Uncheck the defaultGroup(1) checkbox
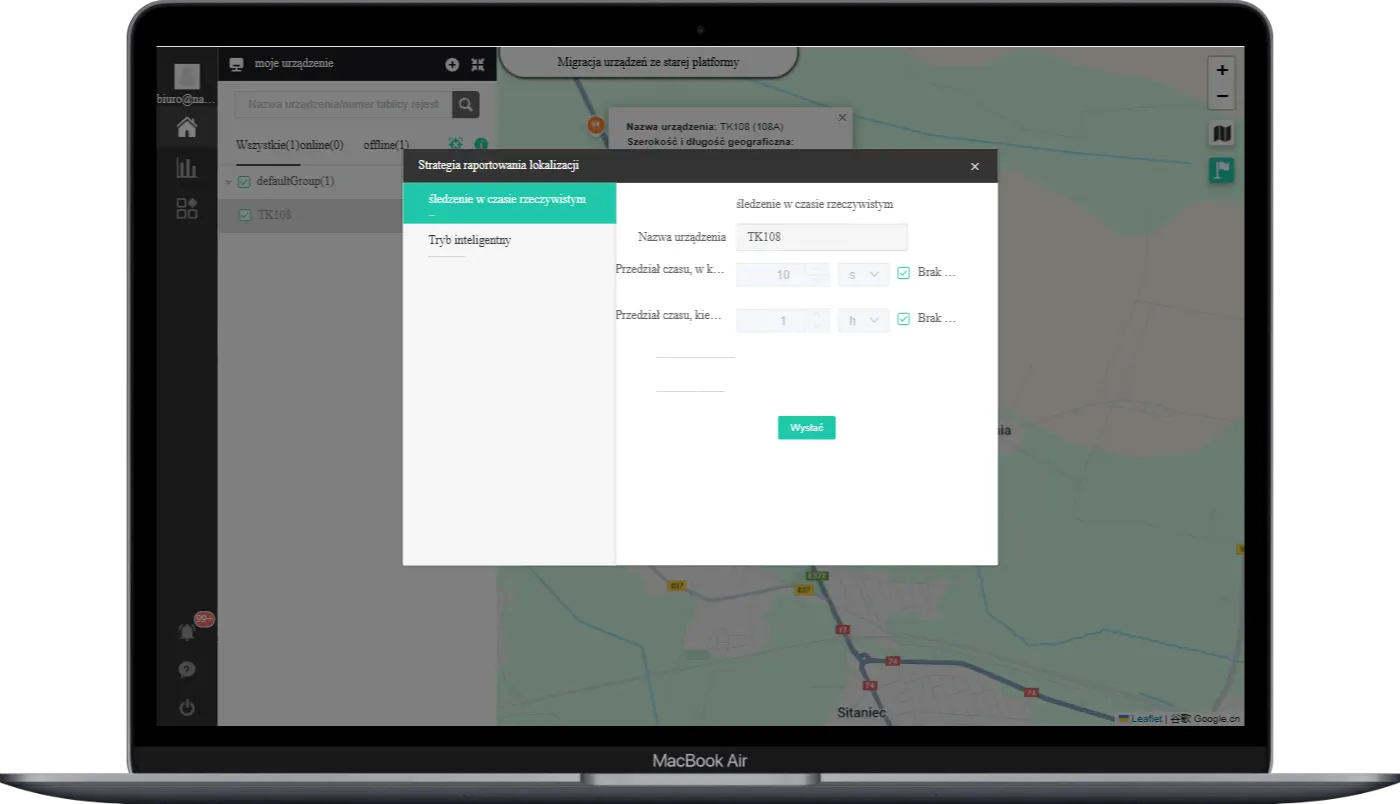The image size is (1400, 804). [243, 181]
